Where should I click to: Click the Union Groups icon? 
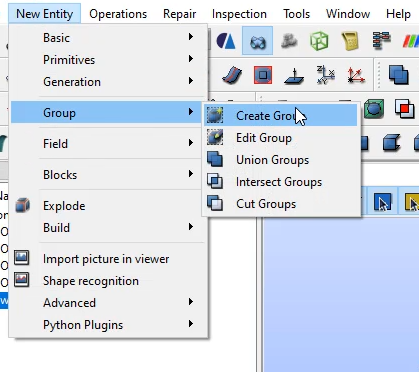pos(215,159)
